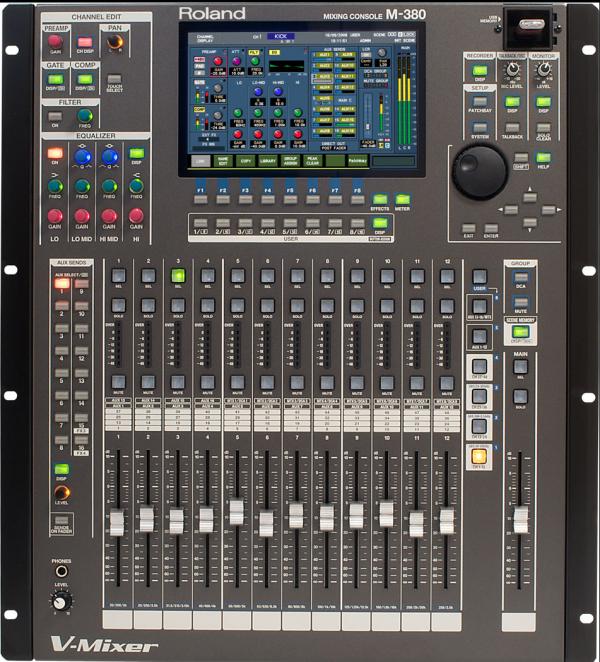Select channel 3 with its lit SEL button
The height and width of the screenshot is (662, 600).
(x=178, y=276)
